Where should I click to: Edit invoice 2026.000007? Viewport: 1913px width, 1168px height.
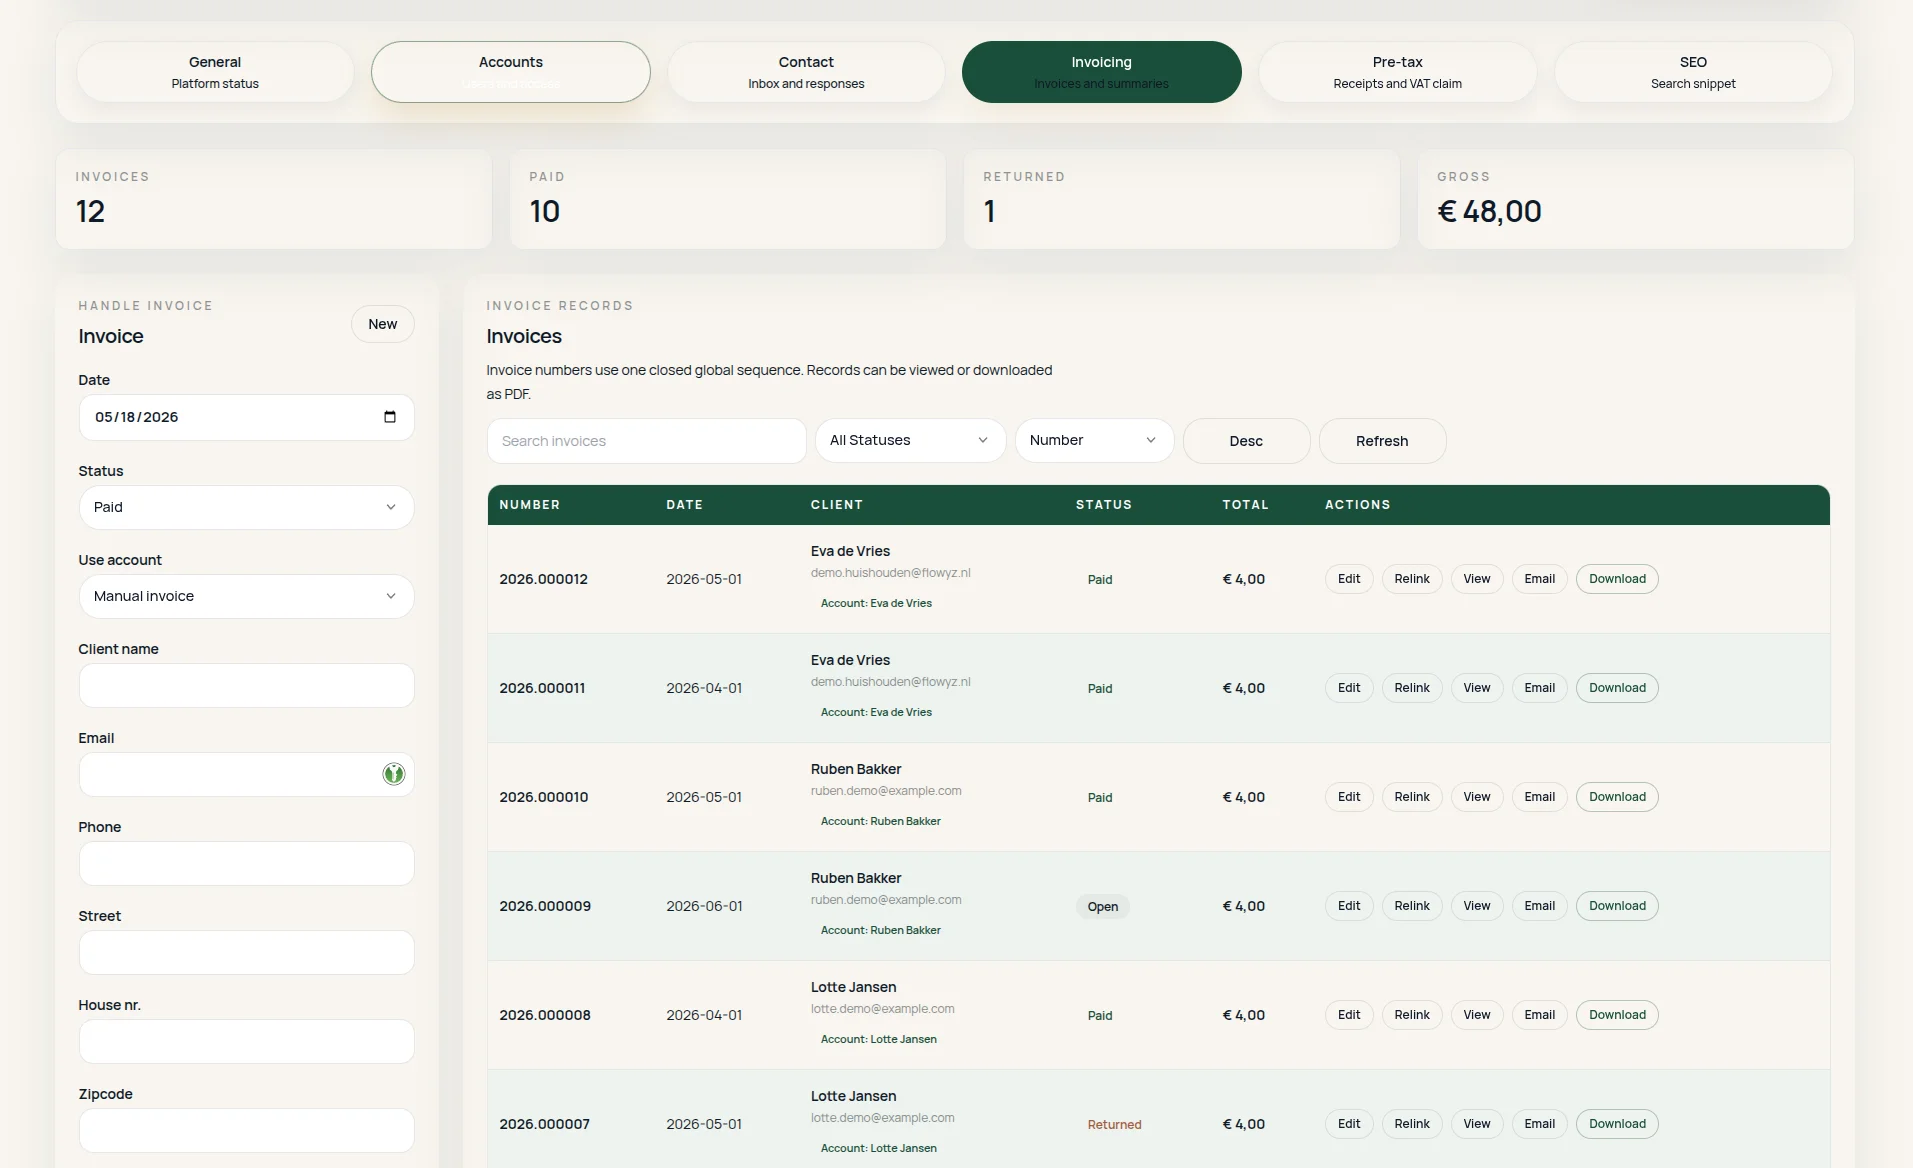[1349, 1124]
